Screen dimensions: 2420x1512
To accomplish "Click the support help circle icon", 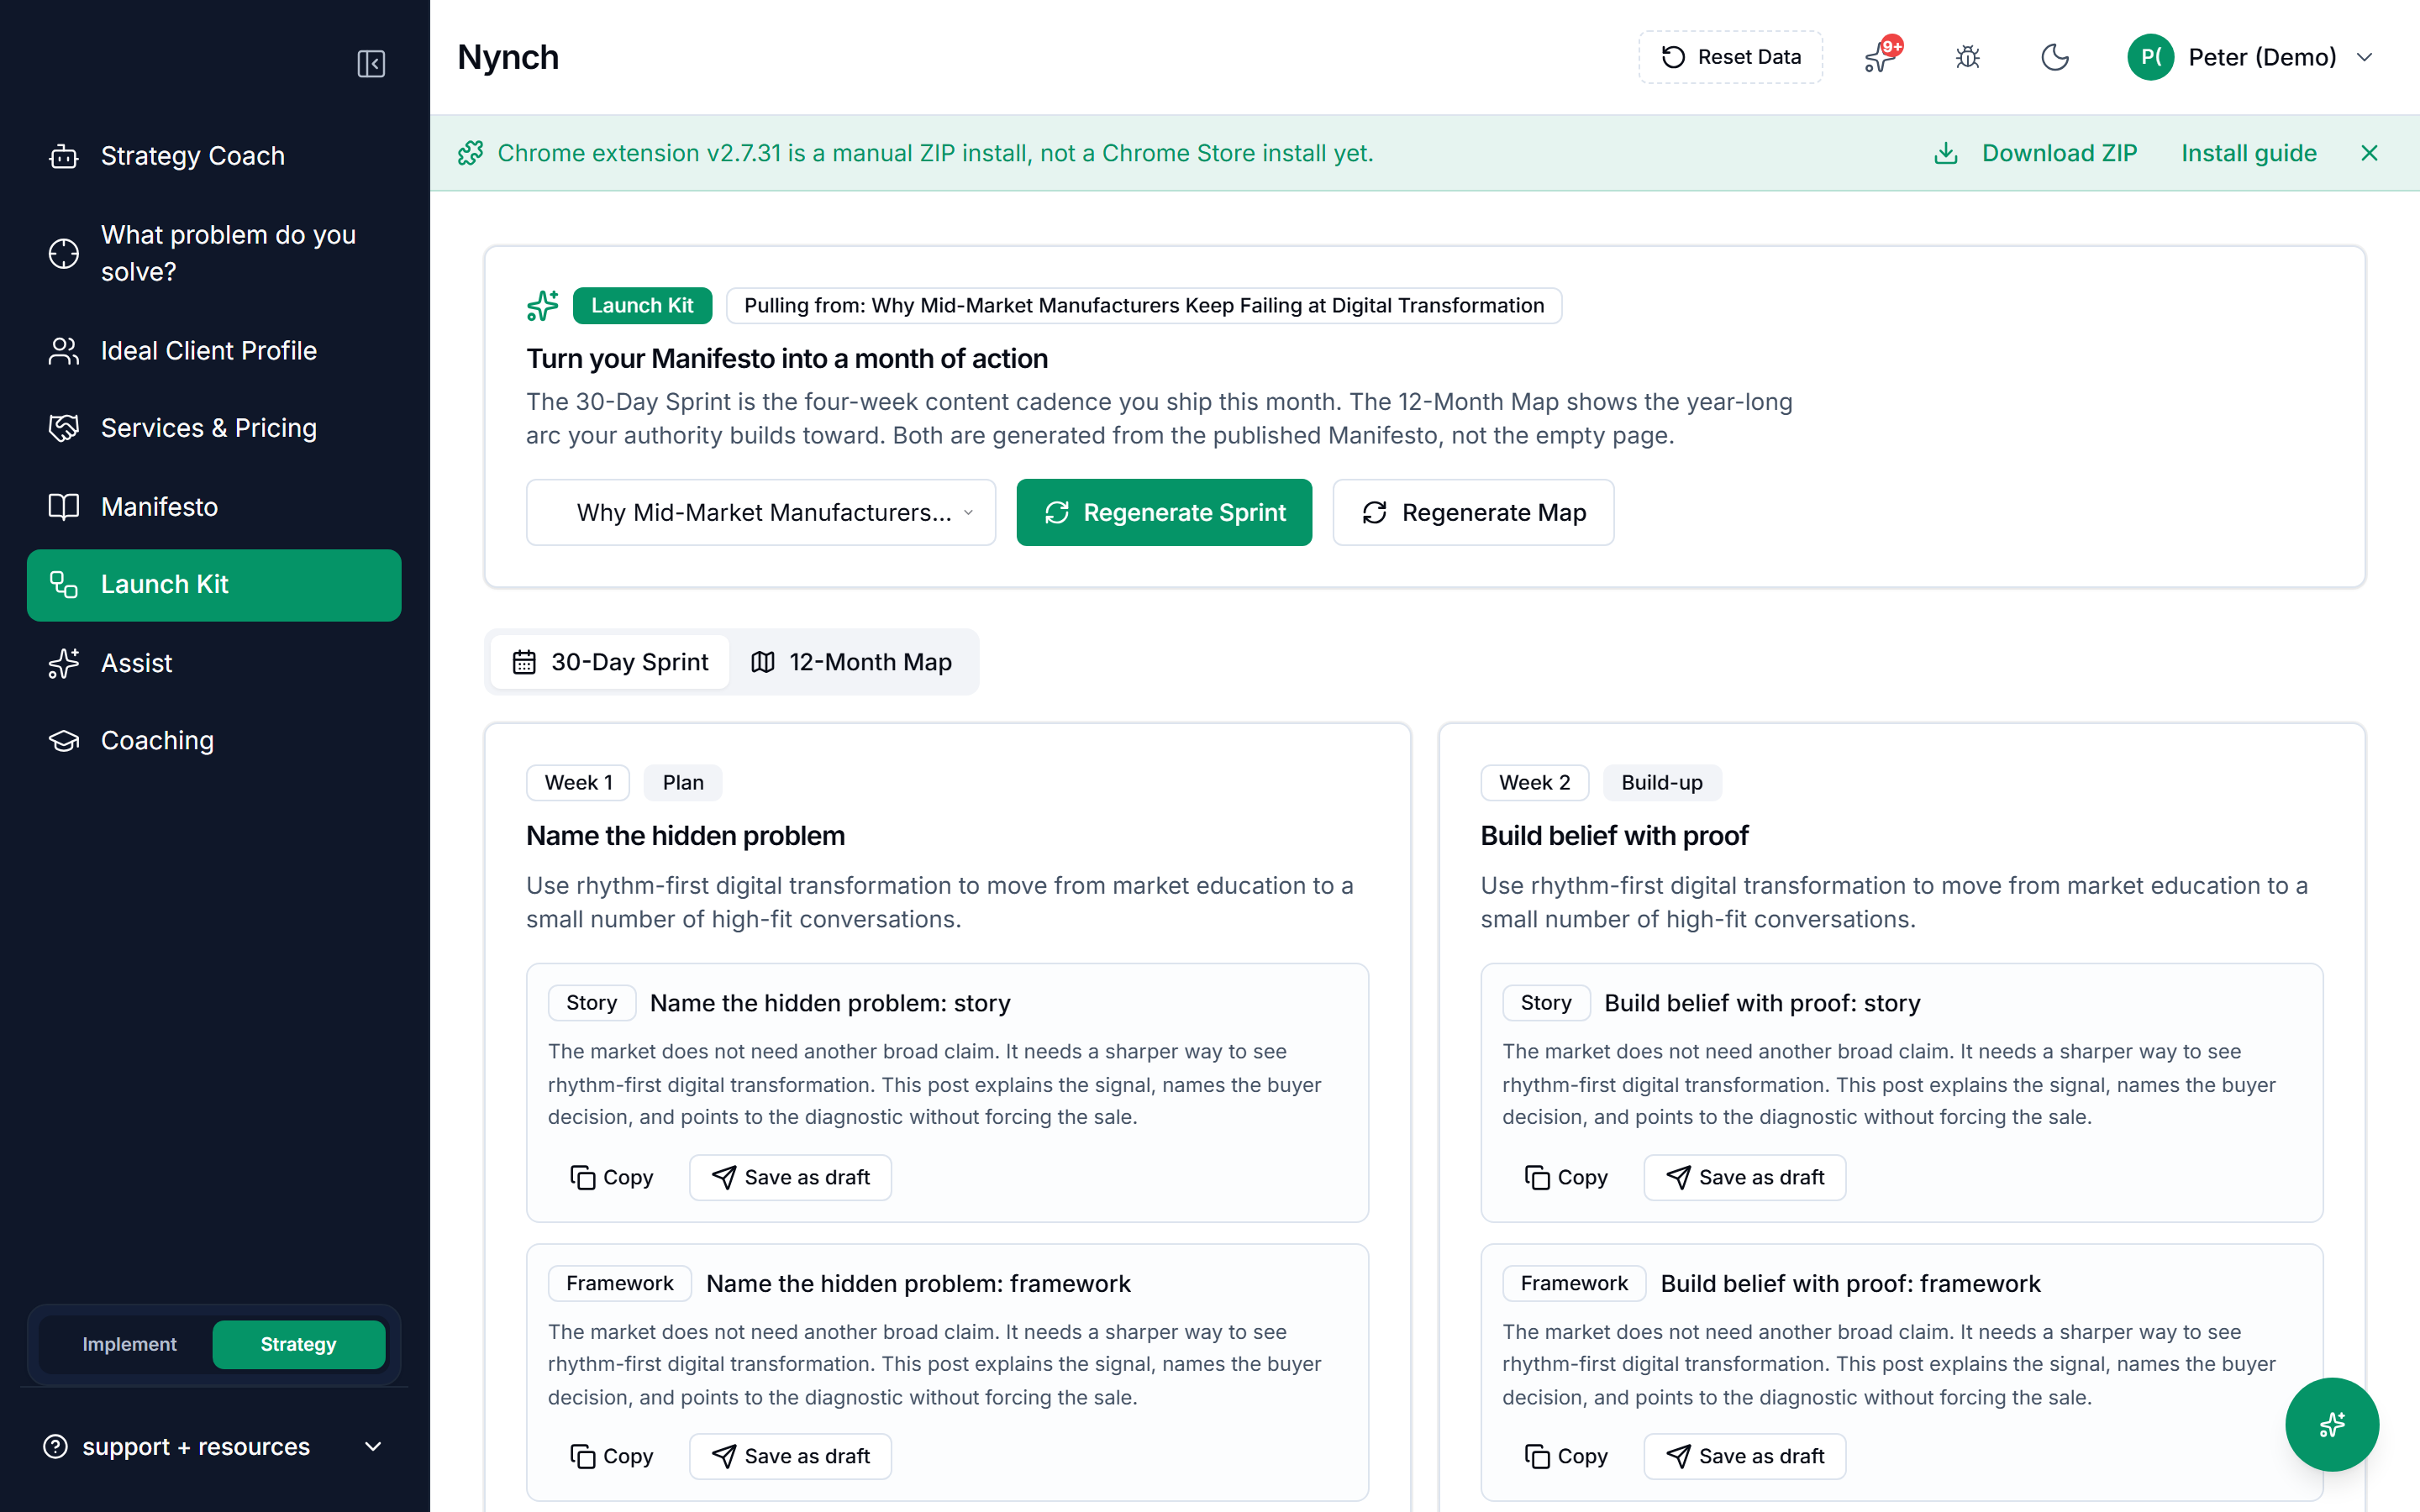I will pos(56,1447).
